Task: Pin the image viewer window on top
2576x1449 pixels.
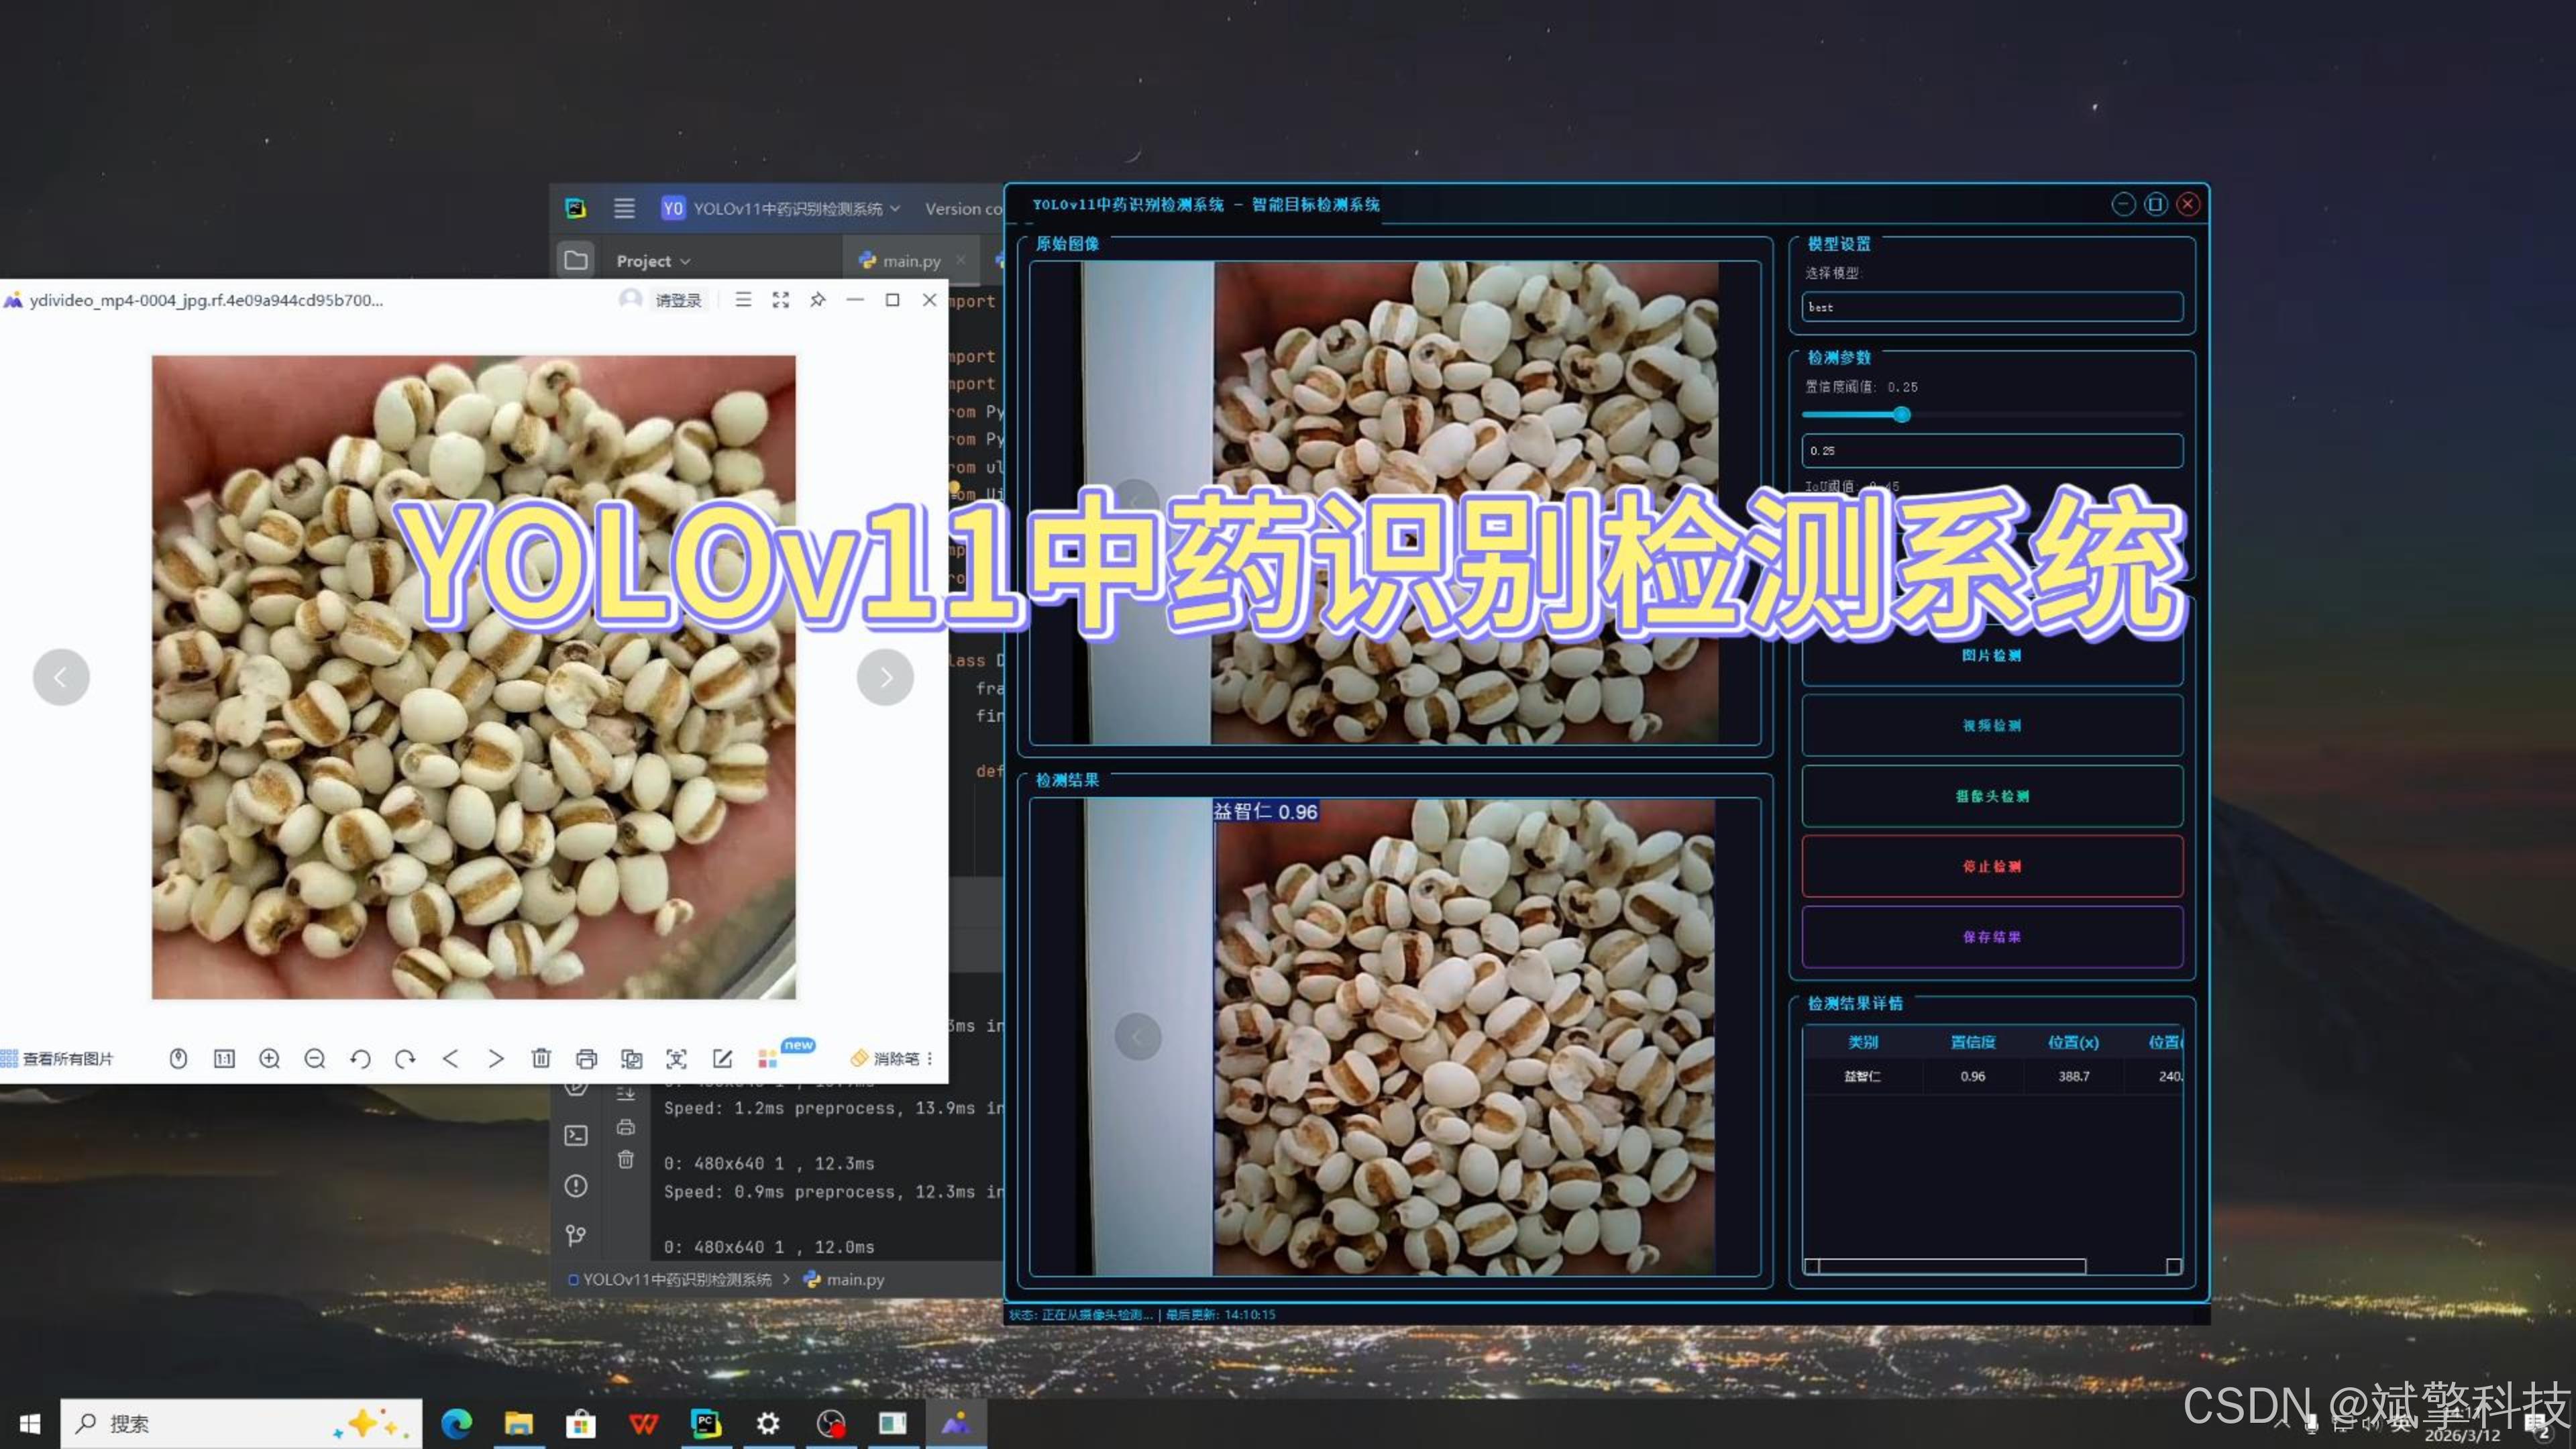Action: [x=818, y=300]
